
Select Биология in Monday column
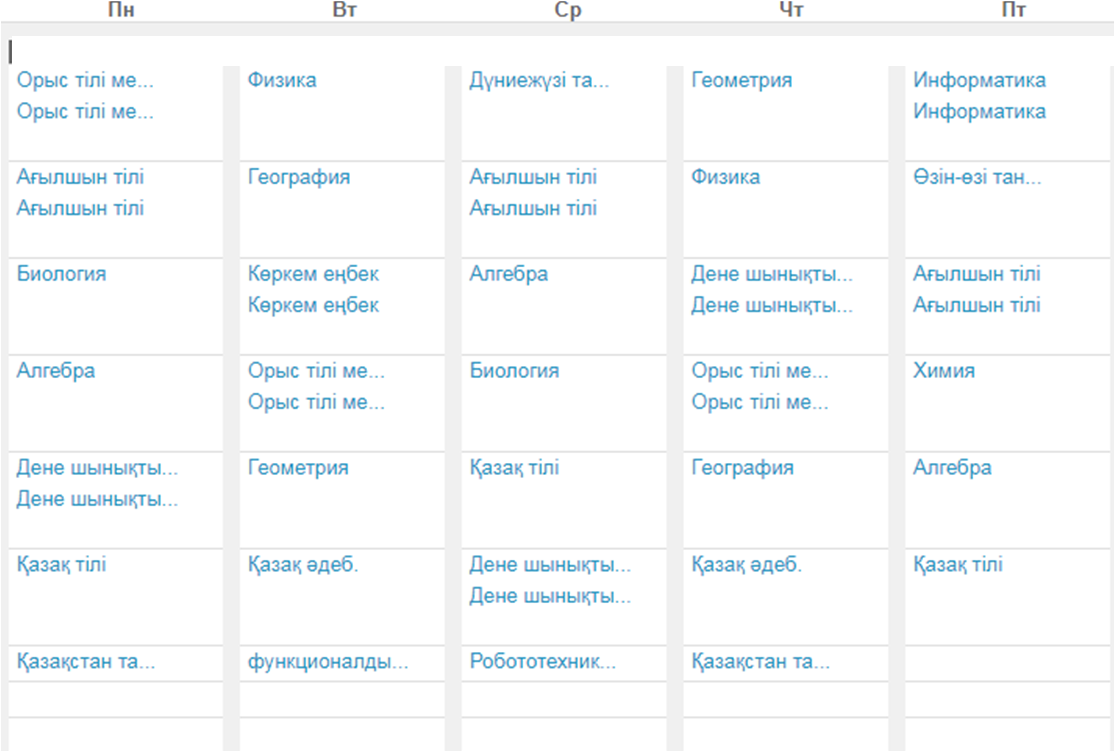point(61,274)
